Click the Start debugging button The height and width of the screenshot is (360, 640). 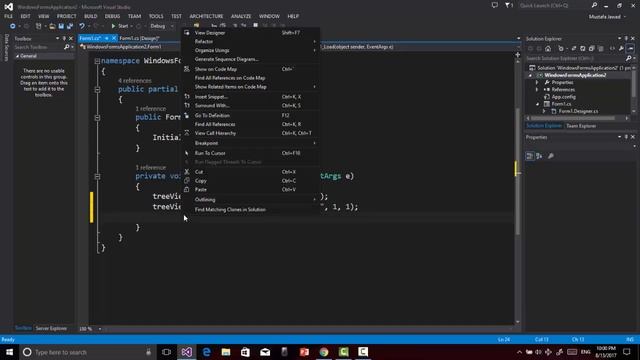point(120,26)
